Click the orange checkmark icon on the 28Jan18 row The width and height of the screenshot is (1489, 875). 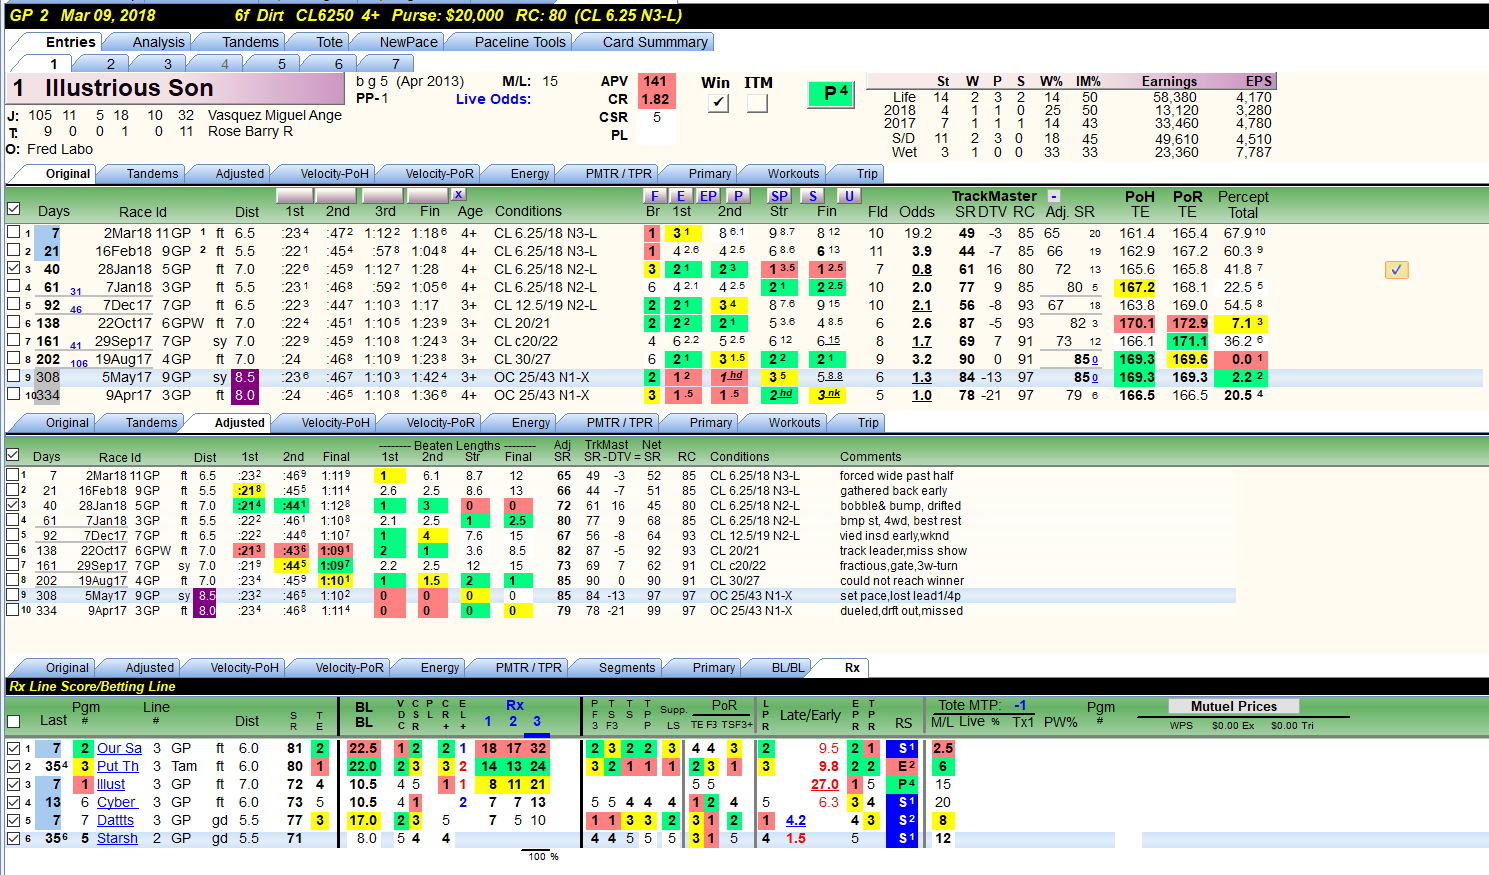click(1397, 269)
